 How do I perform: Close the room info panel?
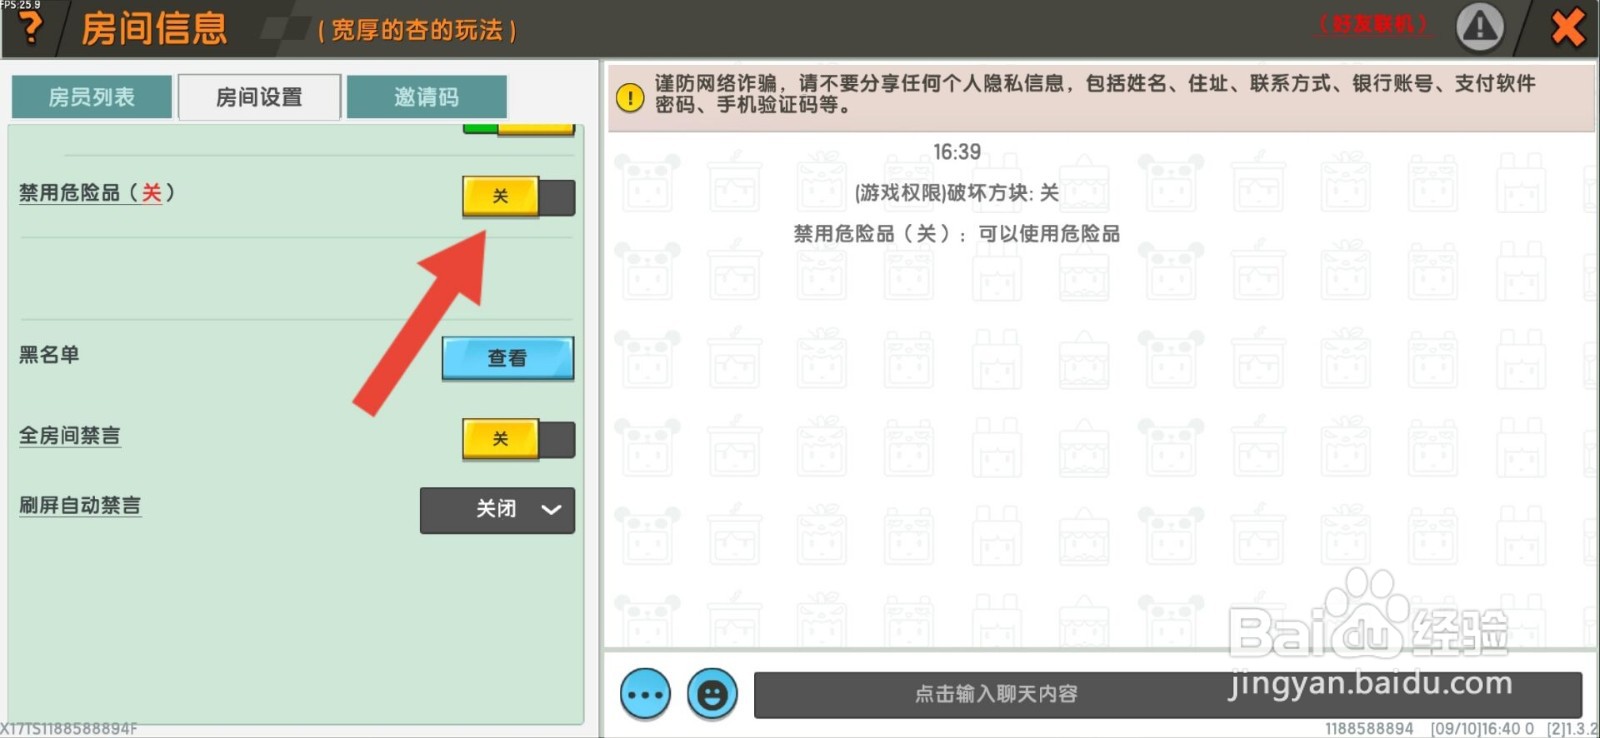(x=1567, y=27)
